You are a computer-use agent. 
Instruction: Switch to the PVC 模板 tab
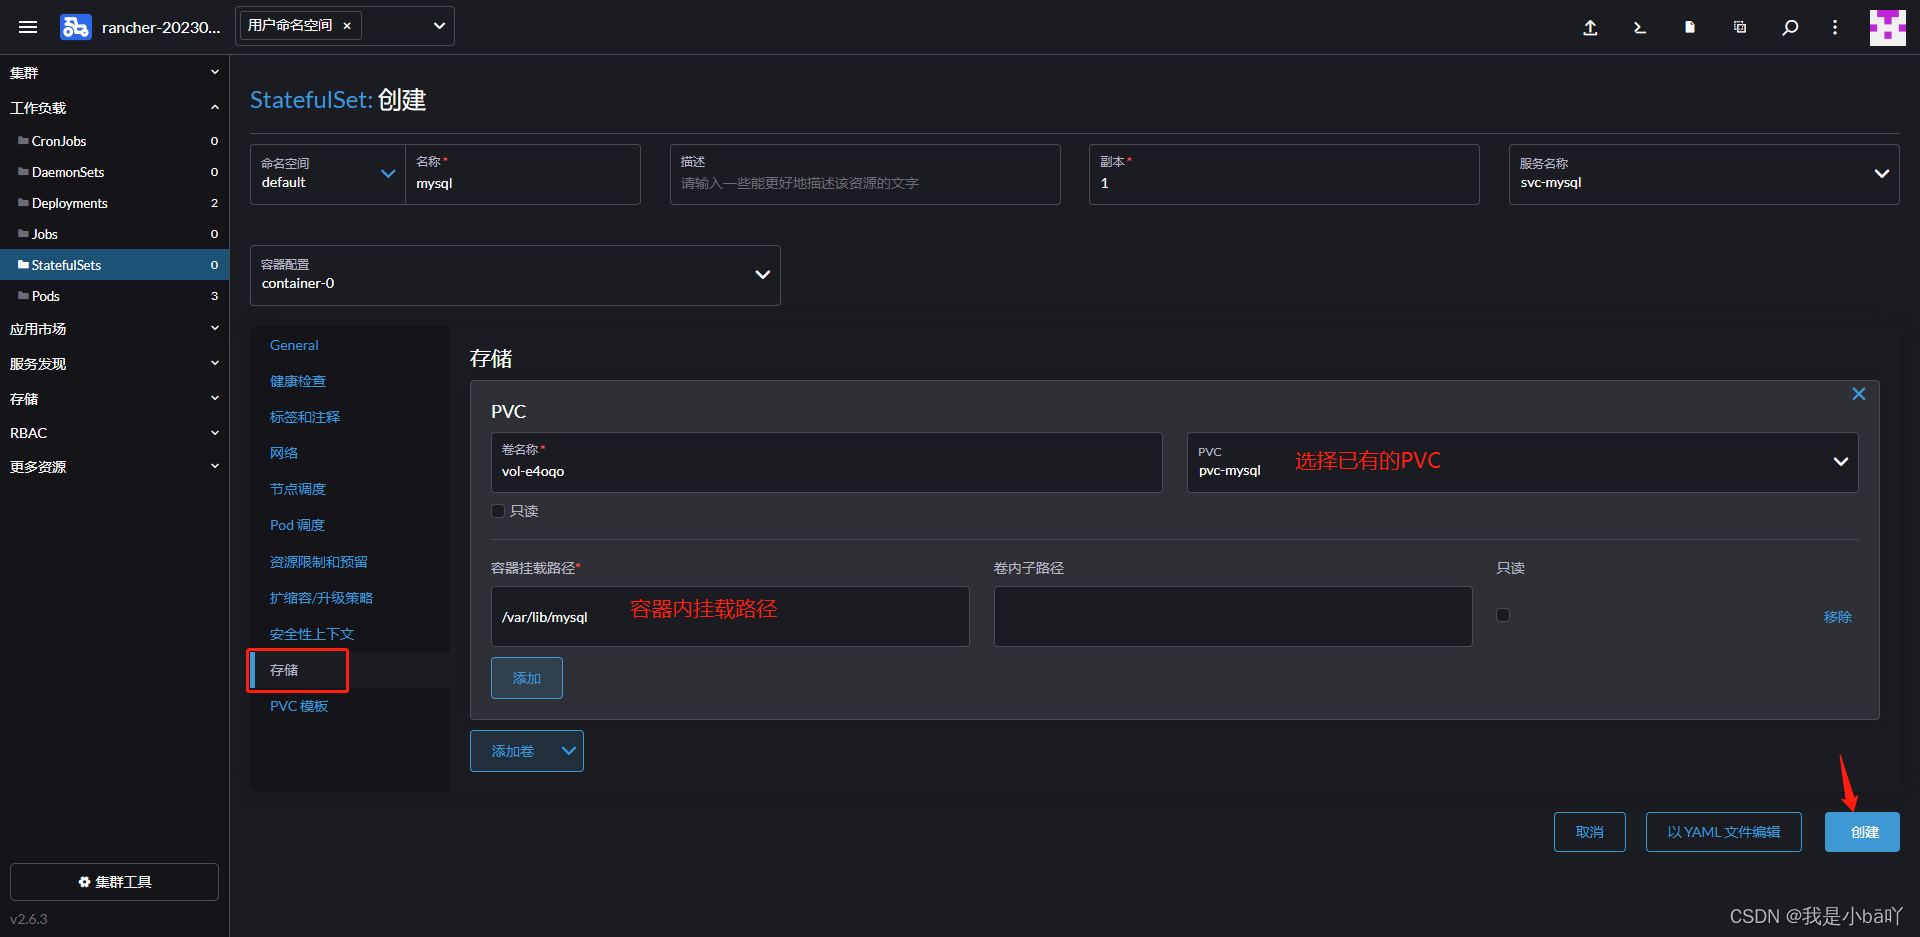[x=297, y=705]
